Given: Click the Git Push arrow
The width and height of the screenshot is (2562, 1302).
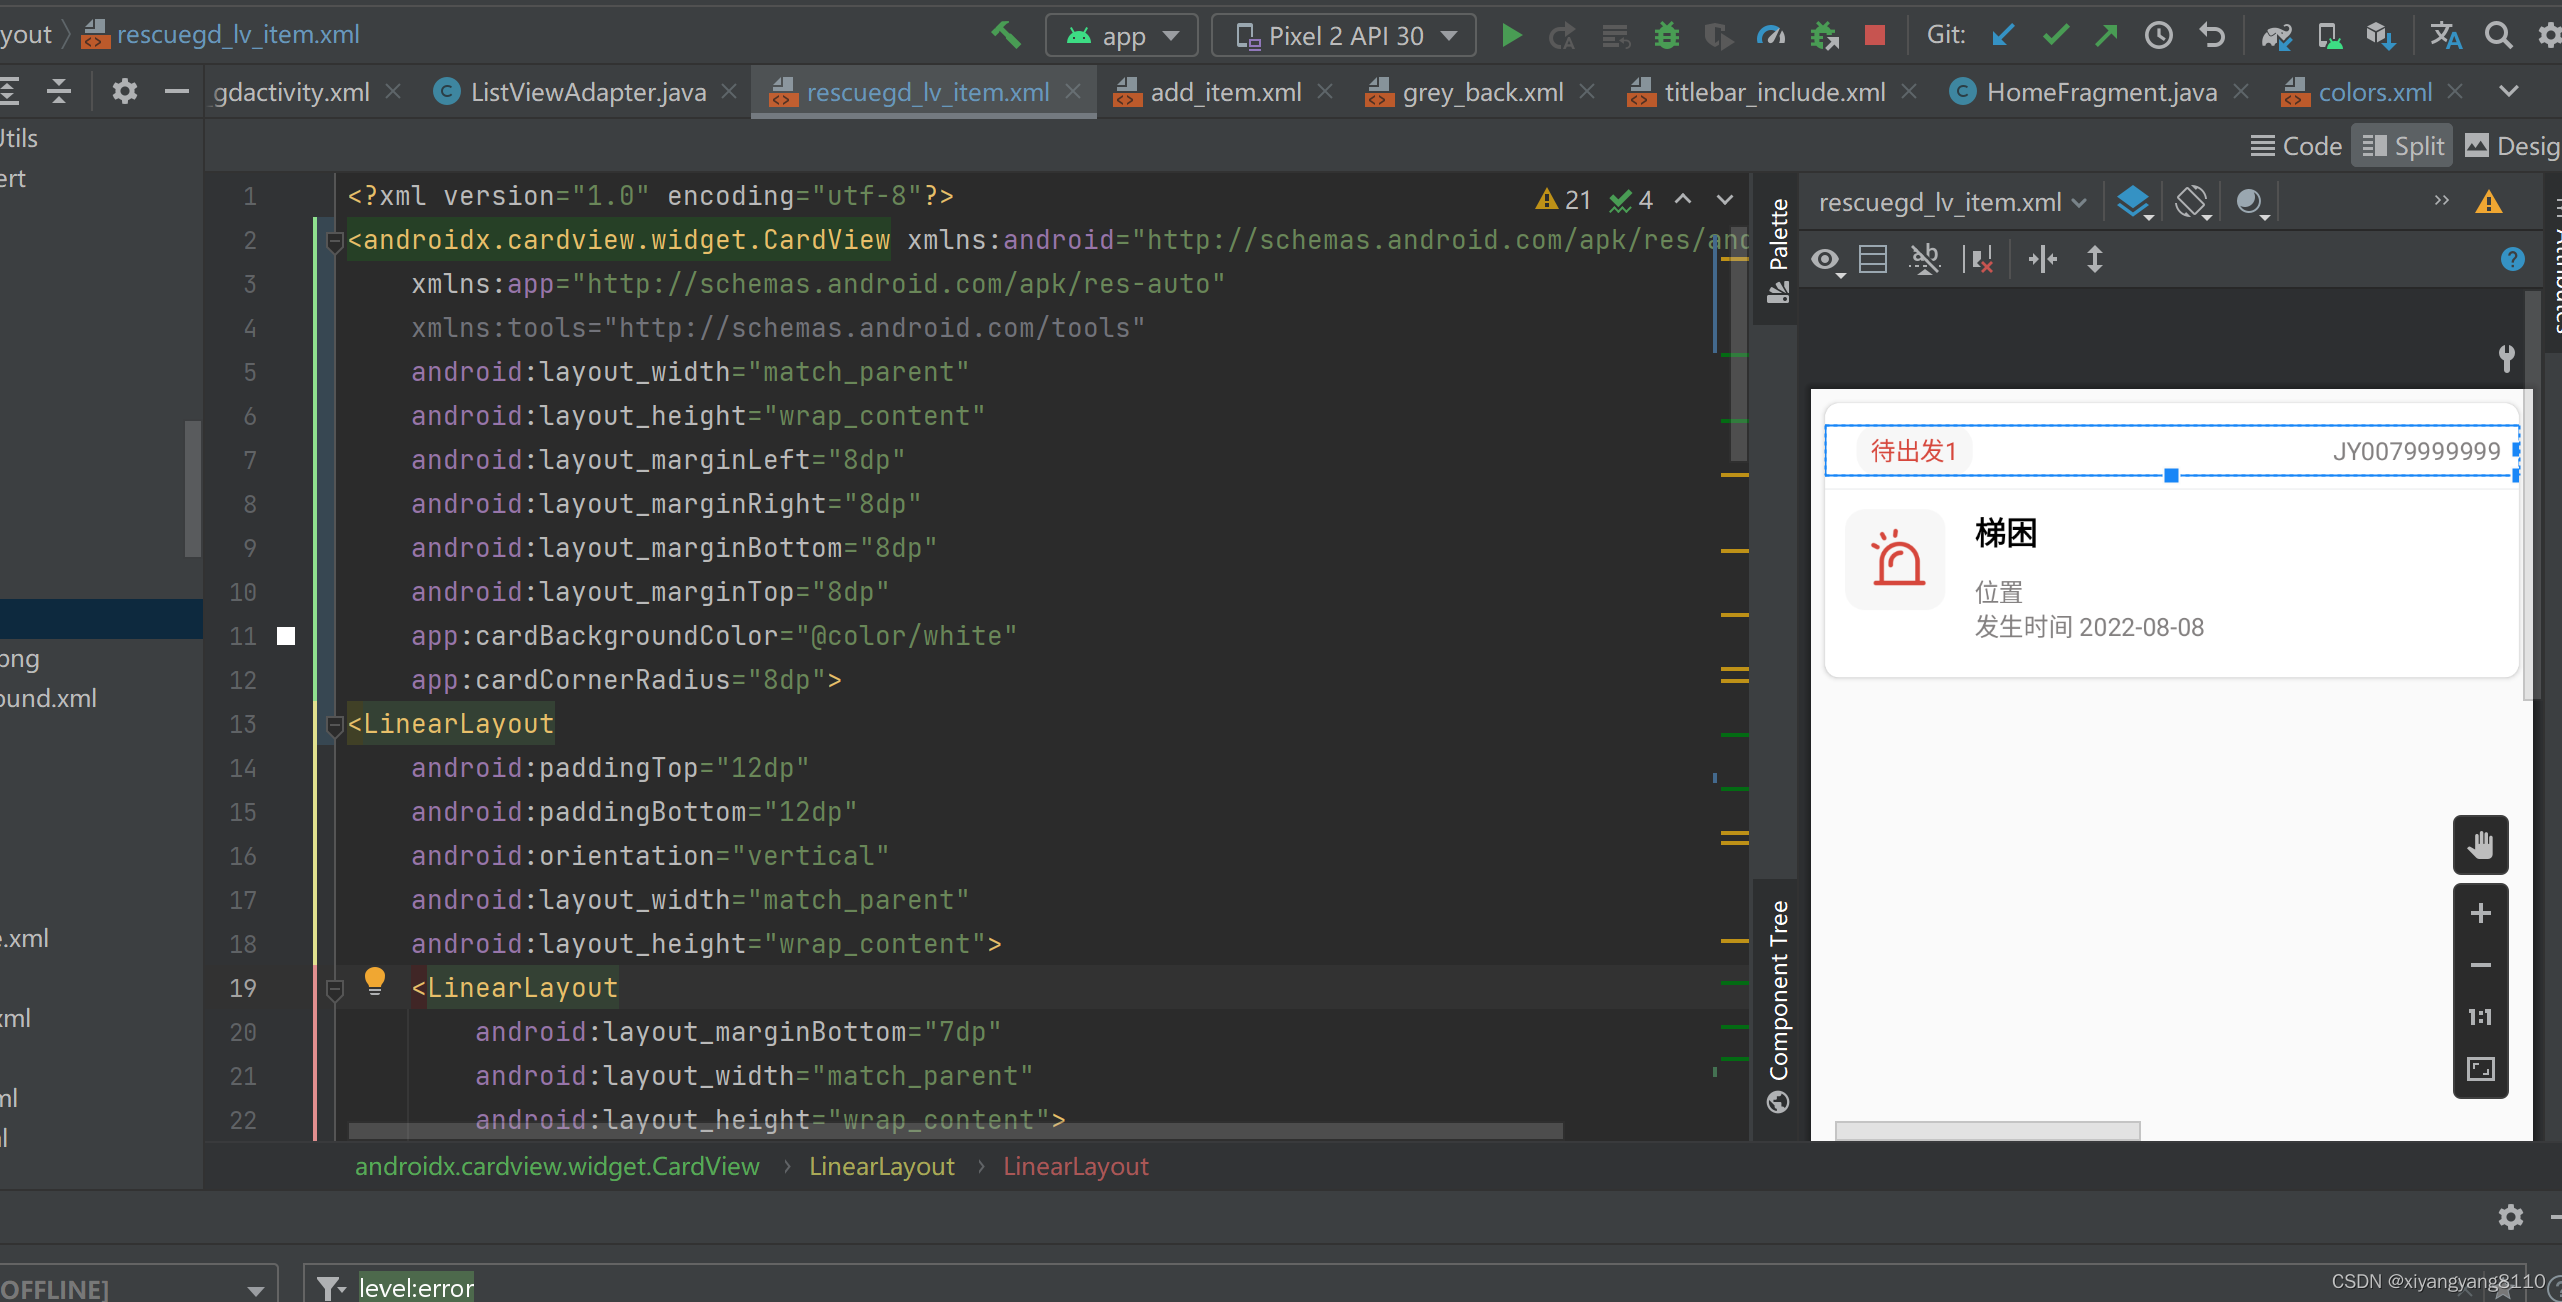Looking at the screenshot, I should click(x=2107, y=36).
